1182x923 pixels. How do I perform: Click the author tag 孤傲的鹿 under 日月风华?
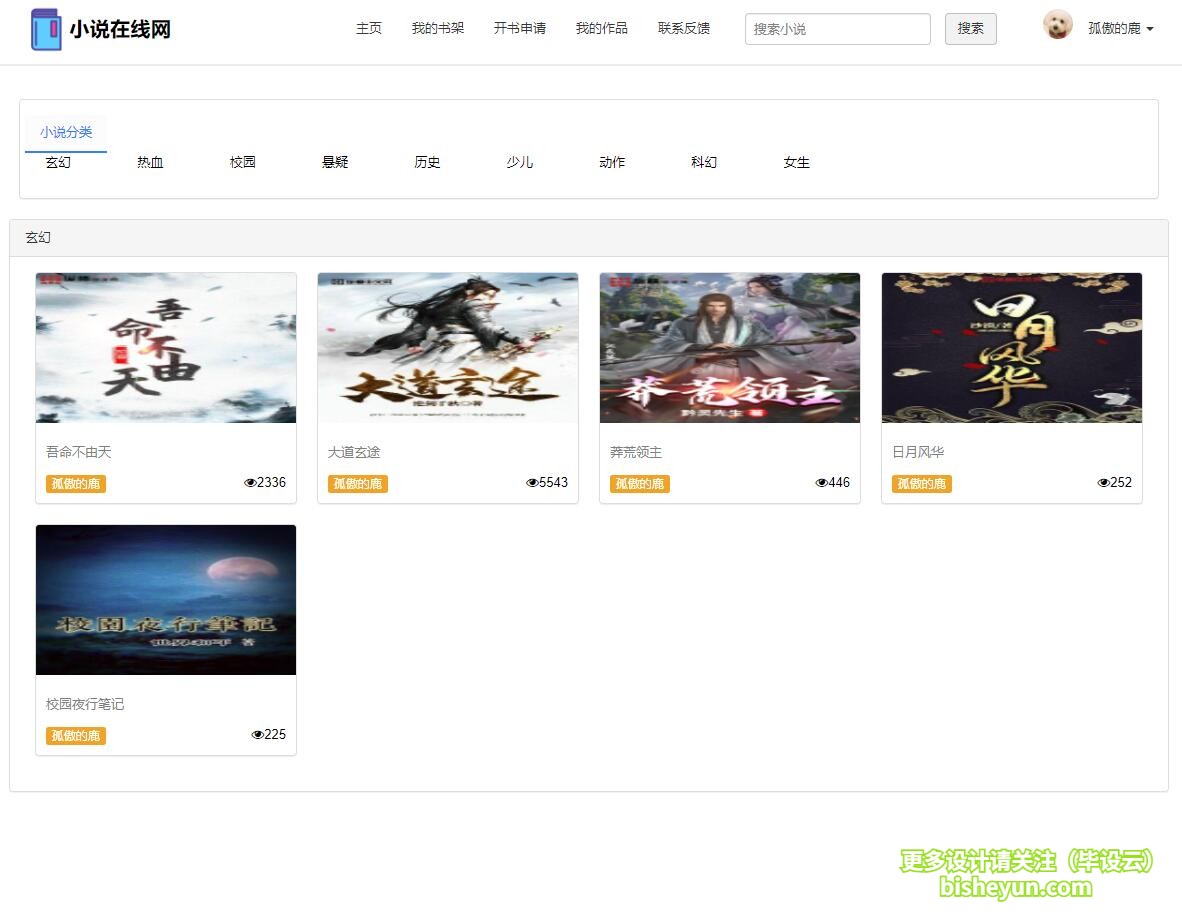(921, 483)
